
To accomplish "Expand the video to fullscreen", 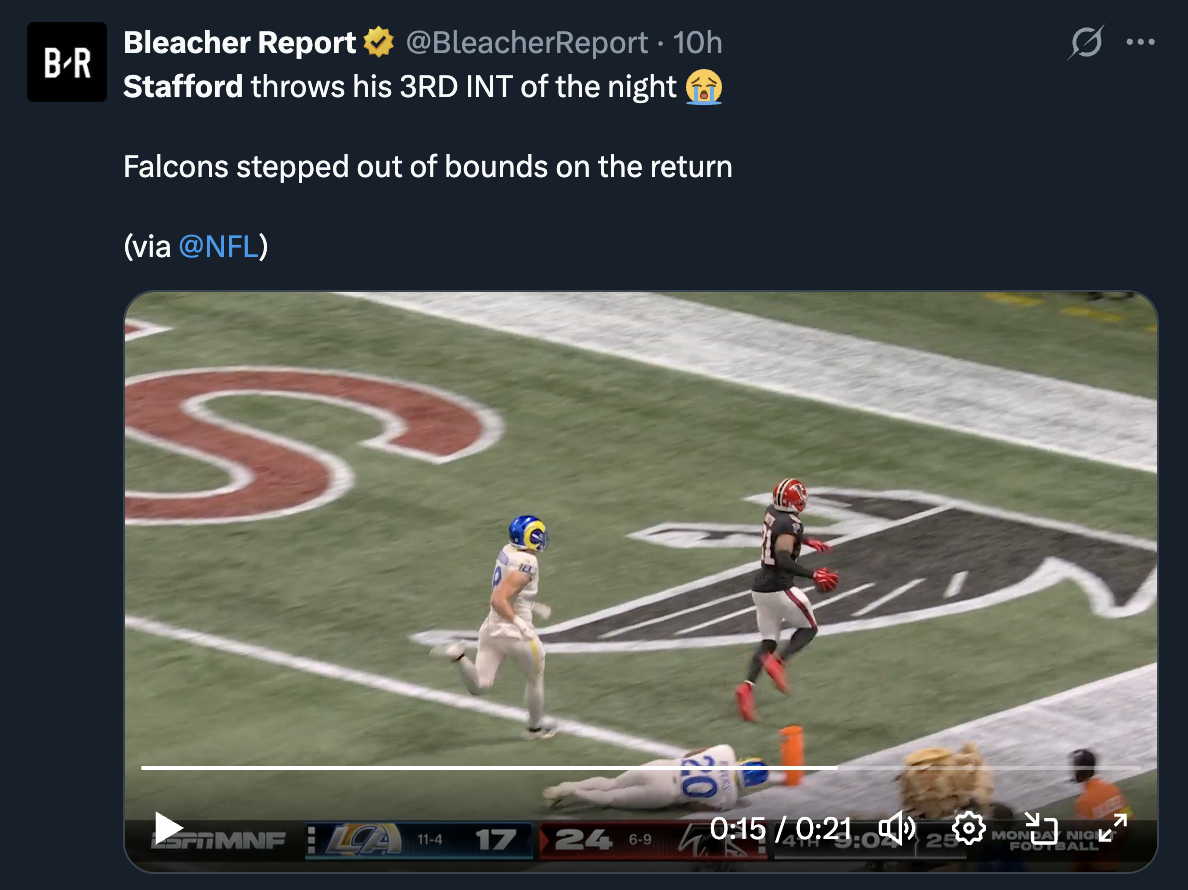I will coord(1112,829).
